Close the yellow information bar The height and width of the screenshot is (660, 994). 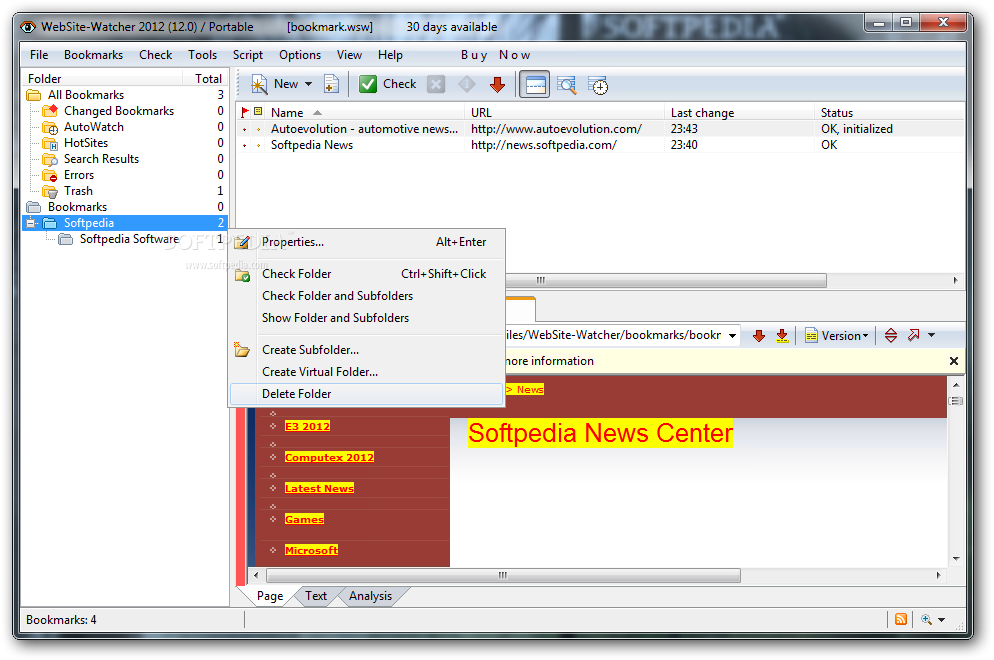tap(953, 361)
